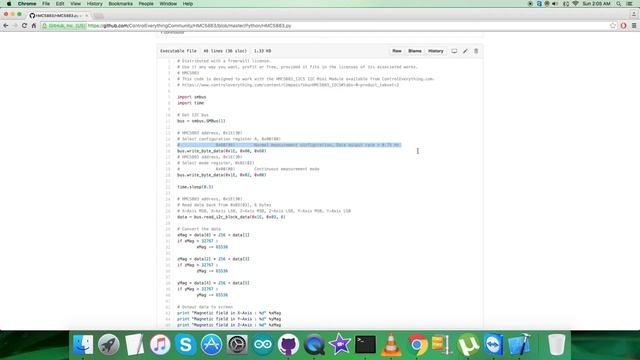Open the Bookmarks menu
The image size is (640, 360).
[120, 4]
